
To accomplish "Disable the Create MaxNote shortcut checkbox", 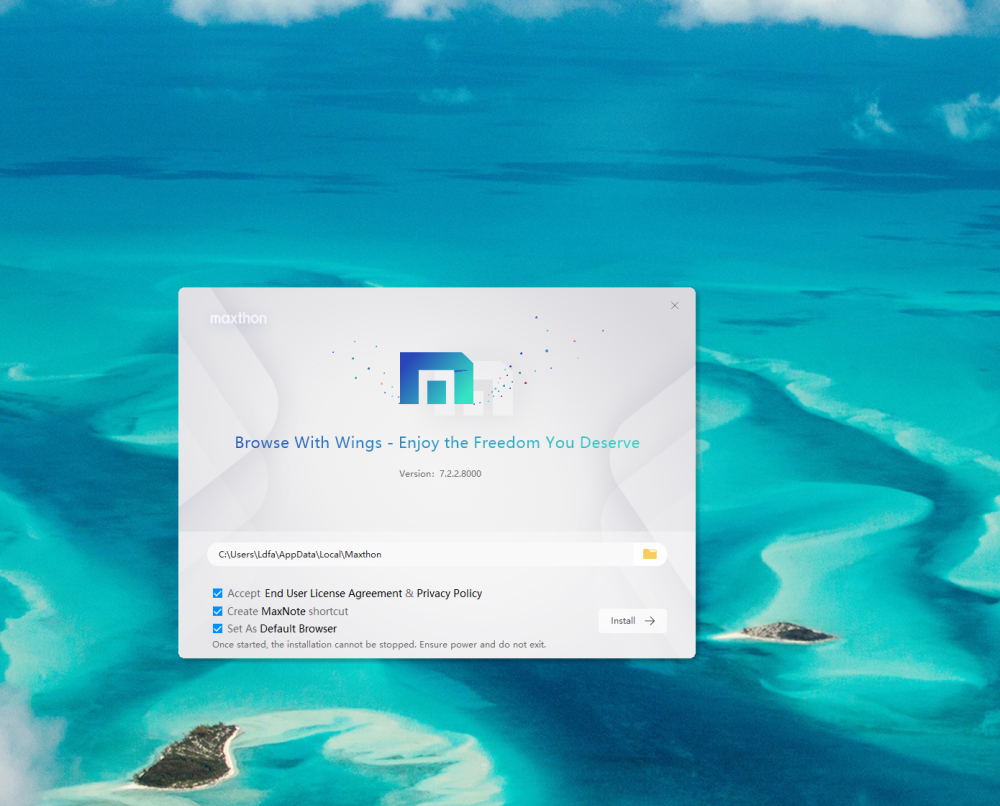I will pyautogui.click(x=218, y=611).
